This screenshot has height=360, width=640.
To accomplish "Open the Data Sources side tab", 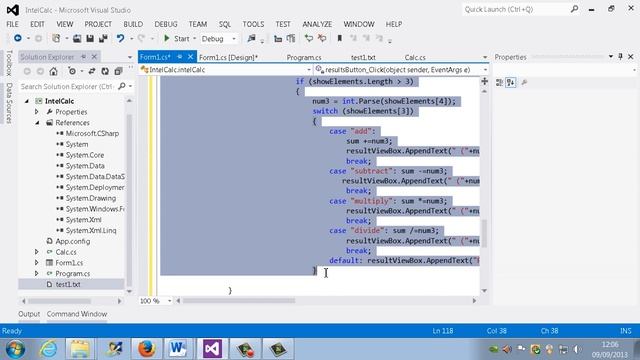I will tap(9, 103).
